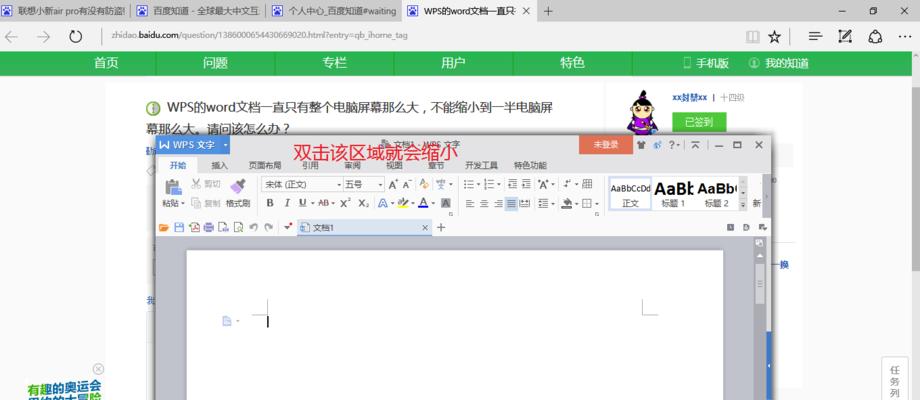Viewport: 920px width, 400px height.
Task: Add new WPS document tab with plus
Action: tap(441, 228)
